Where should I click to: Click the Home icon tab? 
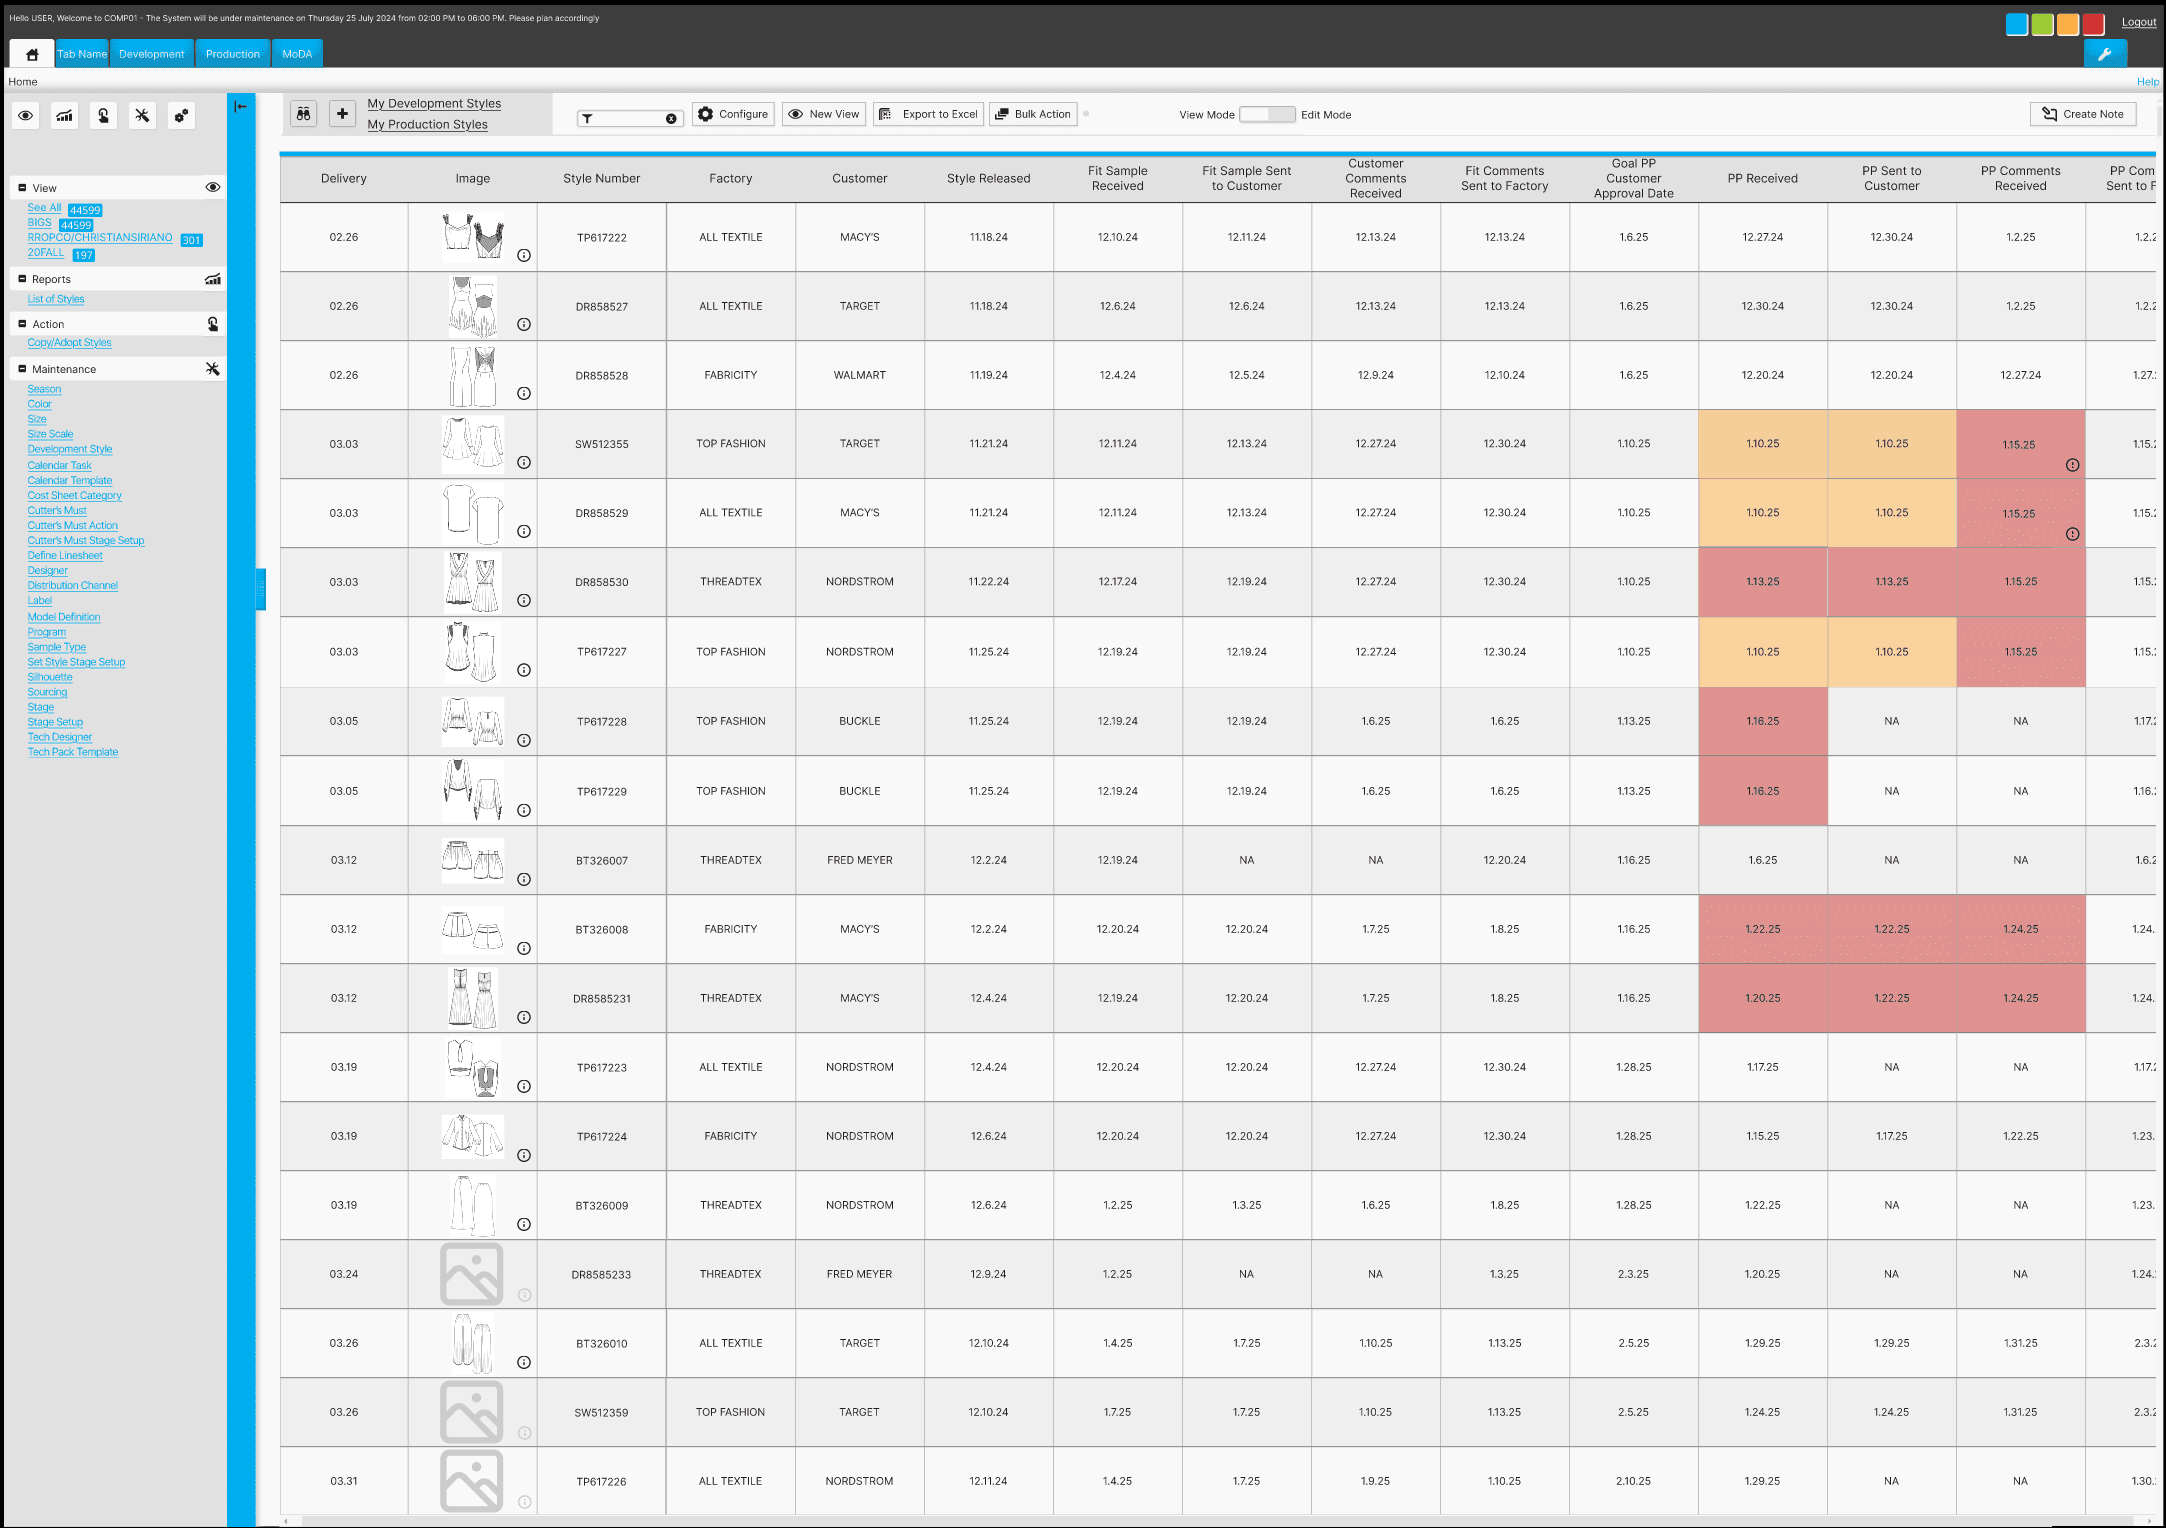click(x=32, y=54)
